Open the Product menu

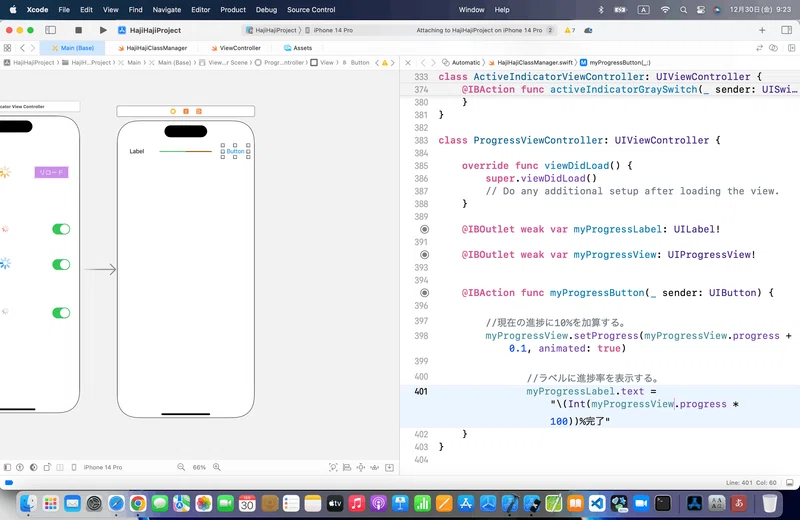pos(233,10)
